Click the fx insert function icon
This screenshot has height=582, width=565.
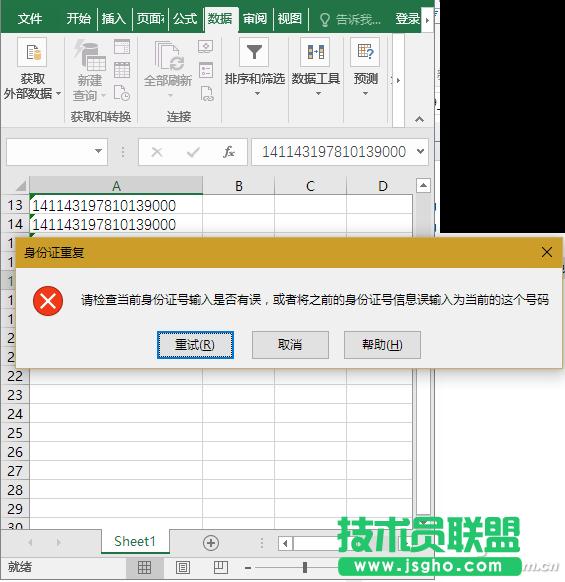click(228, 152)
